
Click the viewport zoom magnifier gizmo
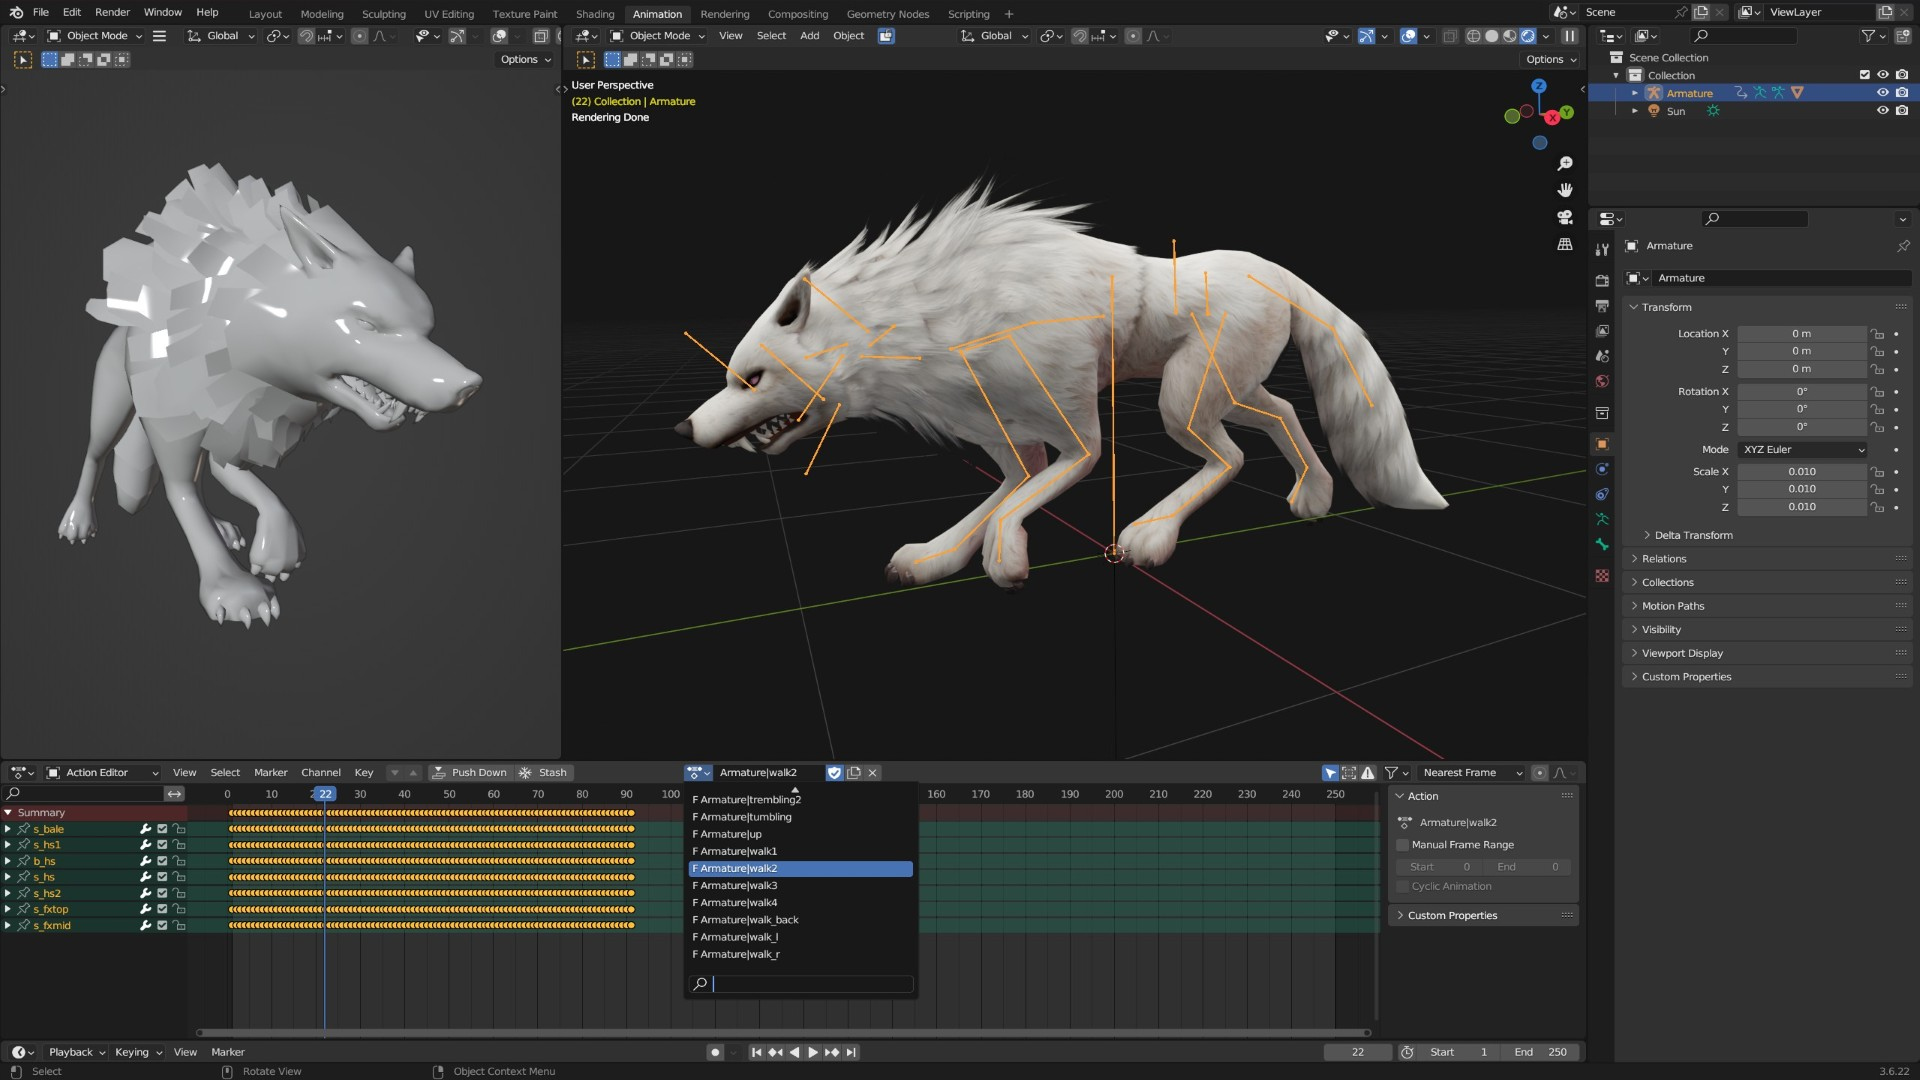click(x=1565, y=164)
